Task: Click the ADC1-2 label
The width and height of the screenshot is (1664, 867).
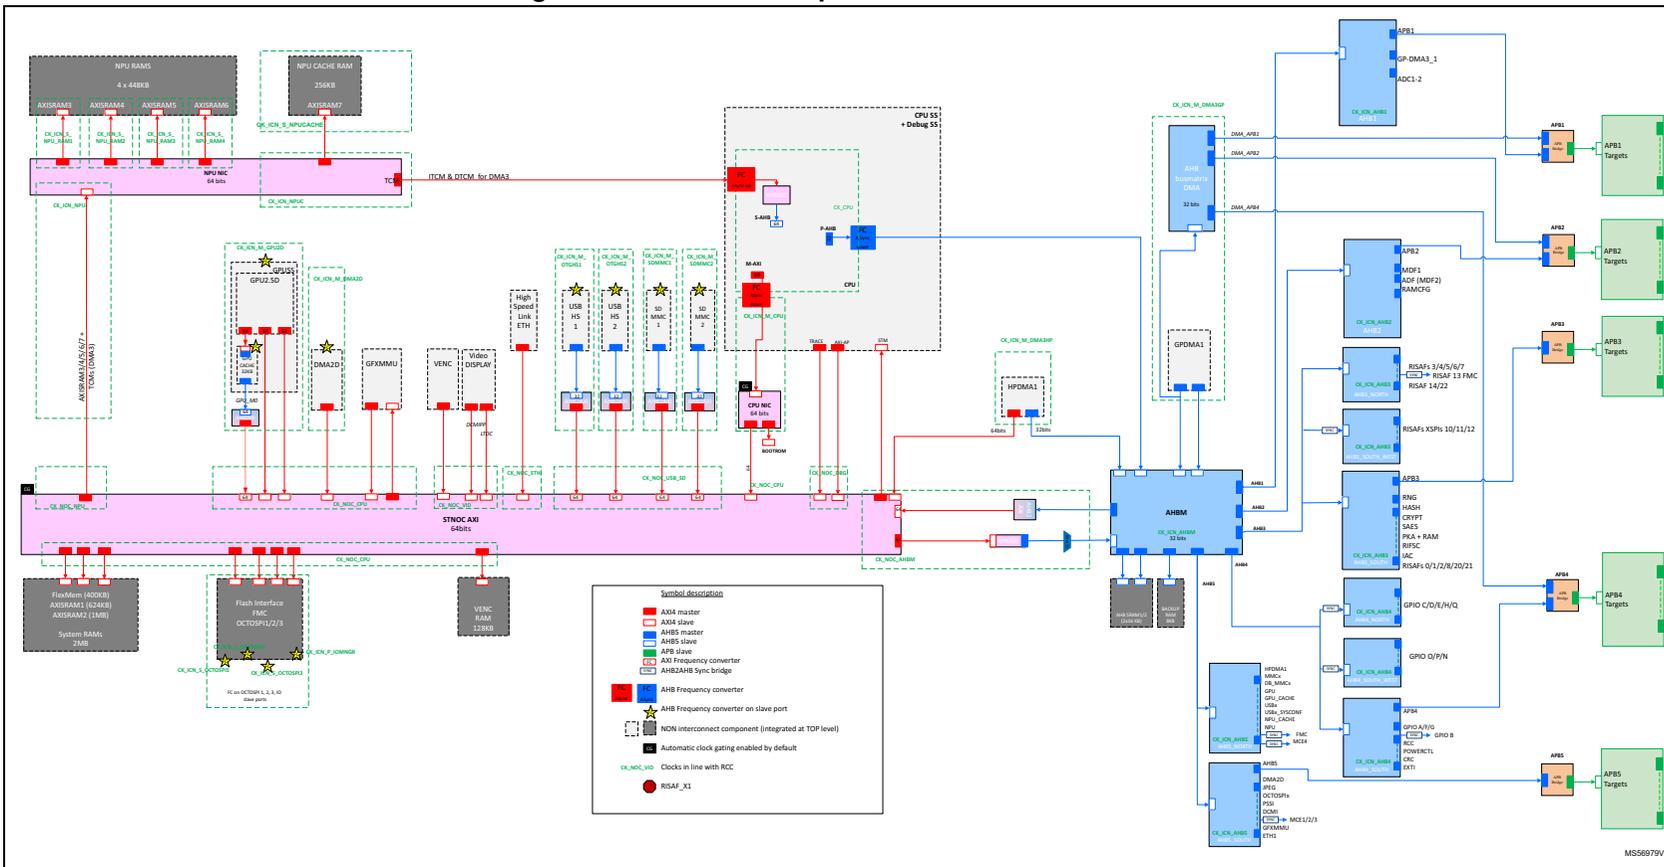Action: point(1410,78)
